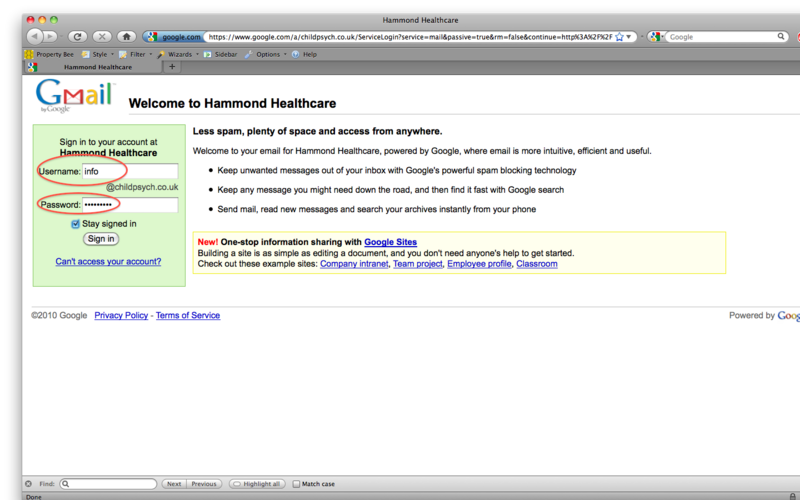Enable the Match case checkbox
Image resolution: width=800 pixels, height=500 pixels.
click(x=296, y=484)
